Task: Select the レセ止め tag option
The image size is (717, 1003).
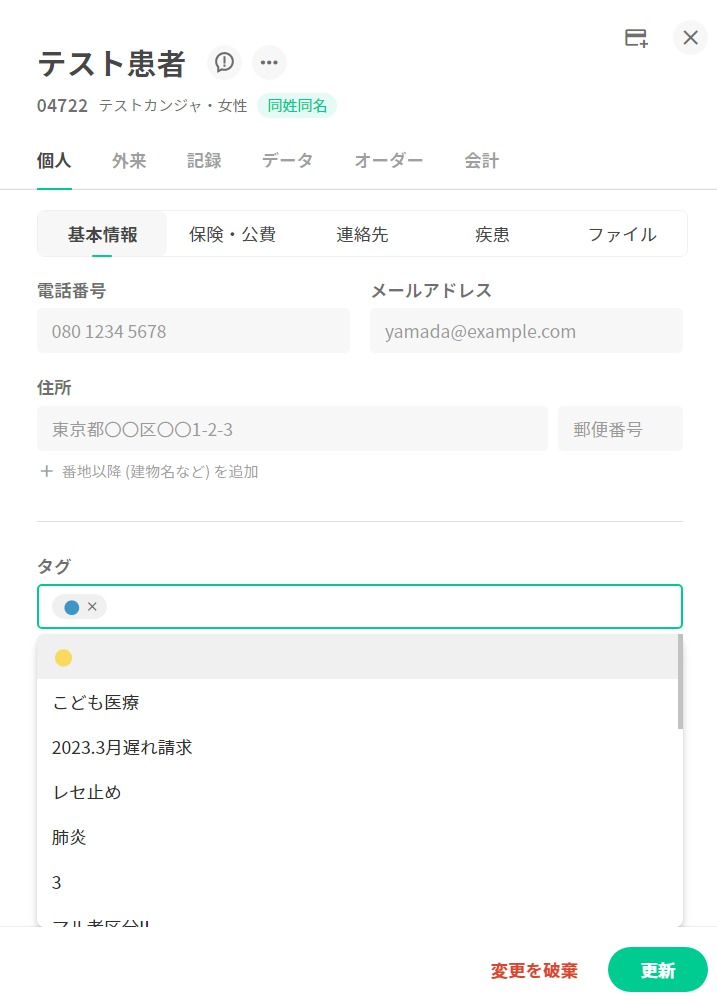Action: click(87, 792)
